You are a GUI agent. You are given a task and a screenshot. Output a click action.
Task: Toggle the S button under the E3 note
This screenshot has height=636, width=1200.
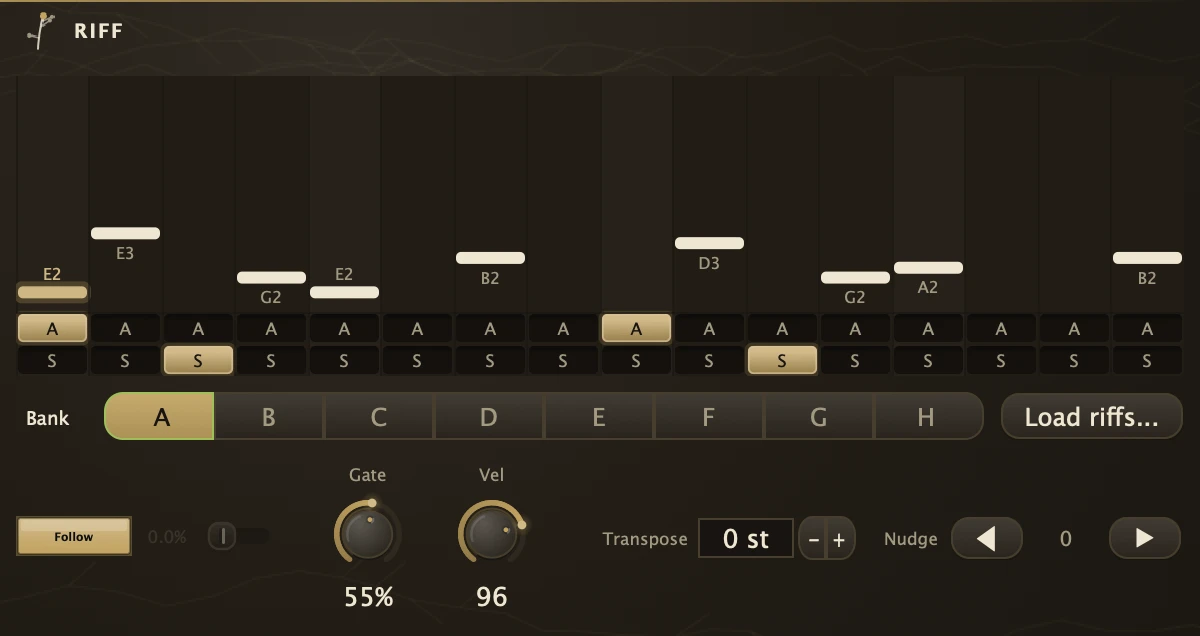tap(125, 361)
